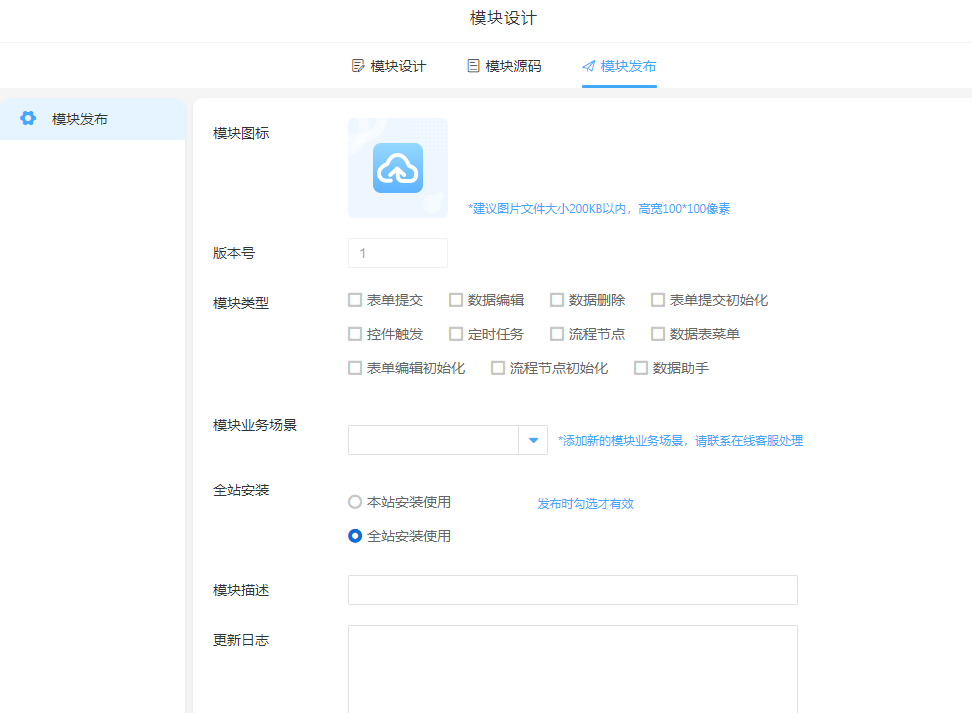The width and height of the screenshot is (972, 713).
Task: Select 本站安装使用 radio button
Action: 355,502
